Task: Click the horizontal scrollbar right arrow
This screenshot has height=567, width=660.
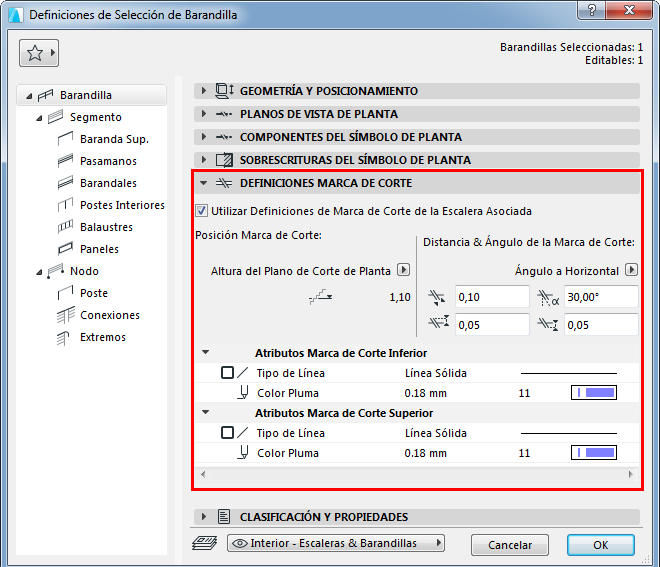Action: pos(630,474)
